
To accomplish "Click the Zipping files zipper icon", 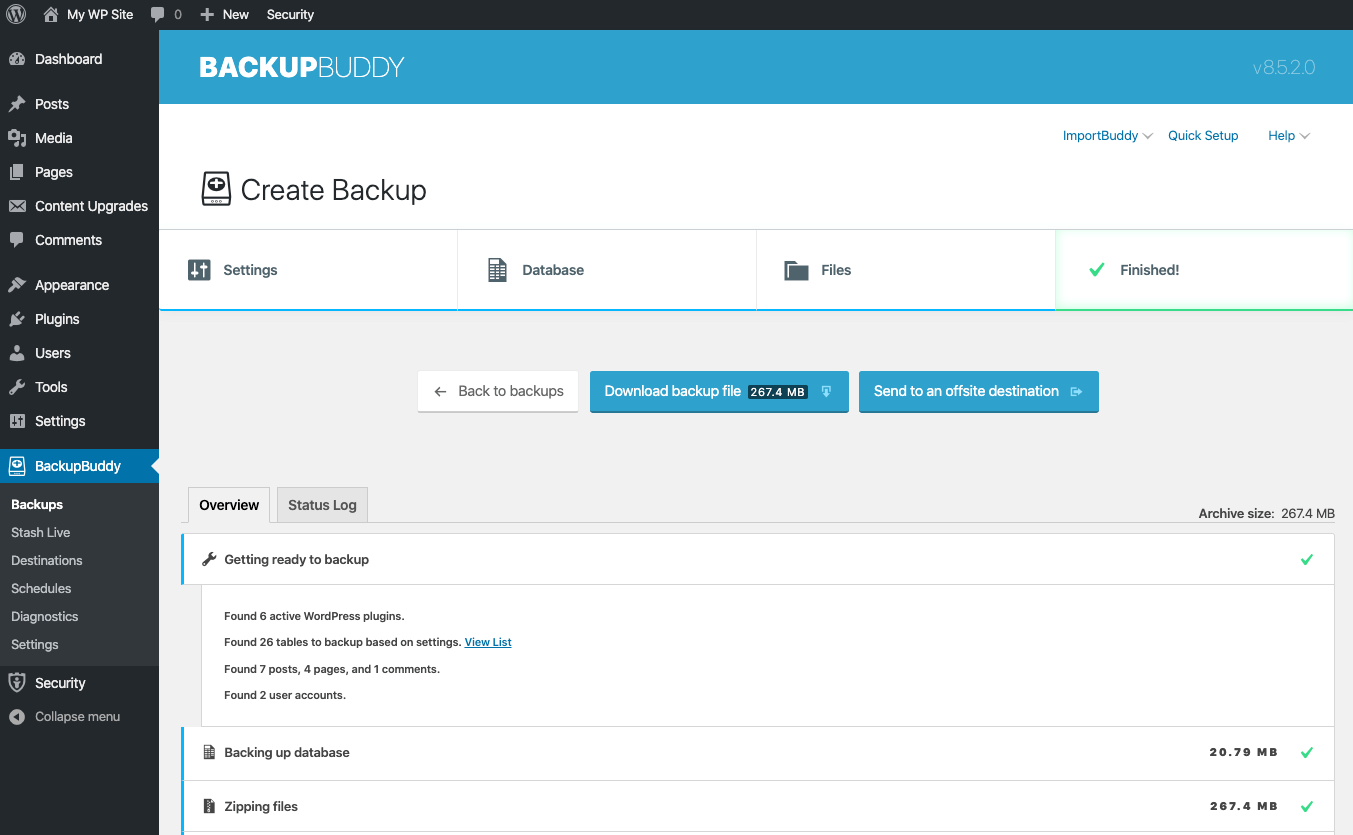I will (209, 806).
